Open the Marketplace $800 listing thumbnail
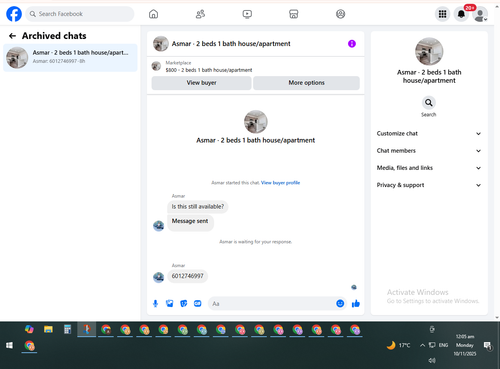This screenshot has width=500, height=369. click(x=156, y=66)
